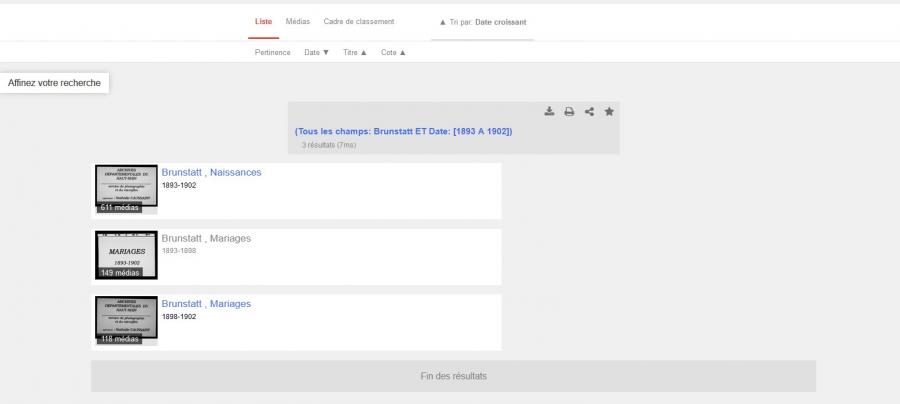Open the Tri par Date croissant dropdown

click(482, 22)
